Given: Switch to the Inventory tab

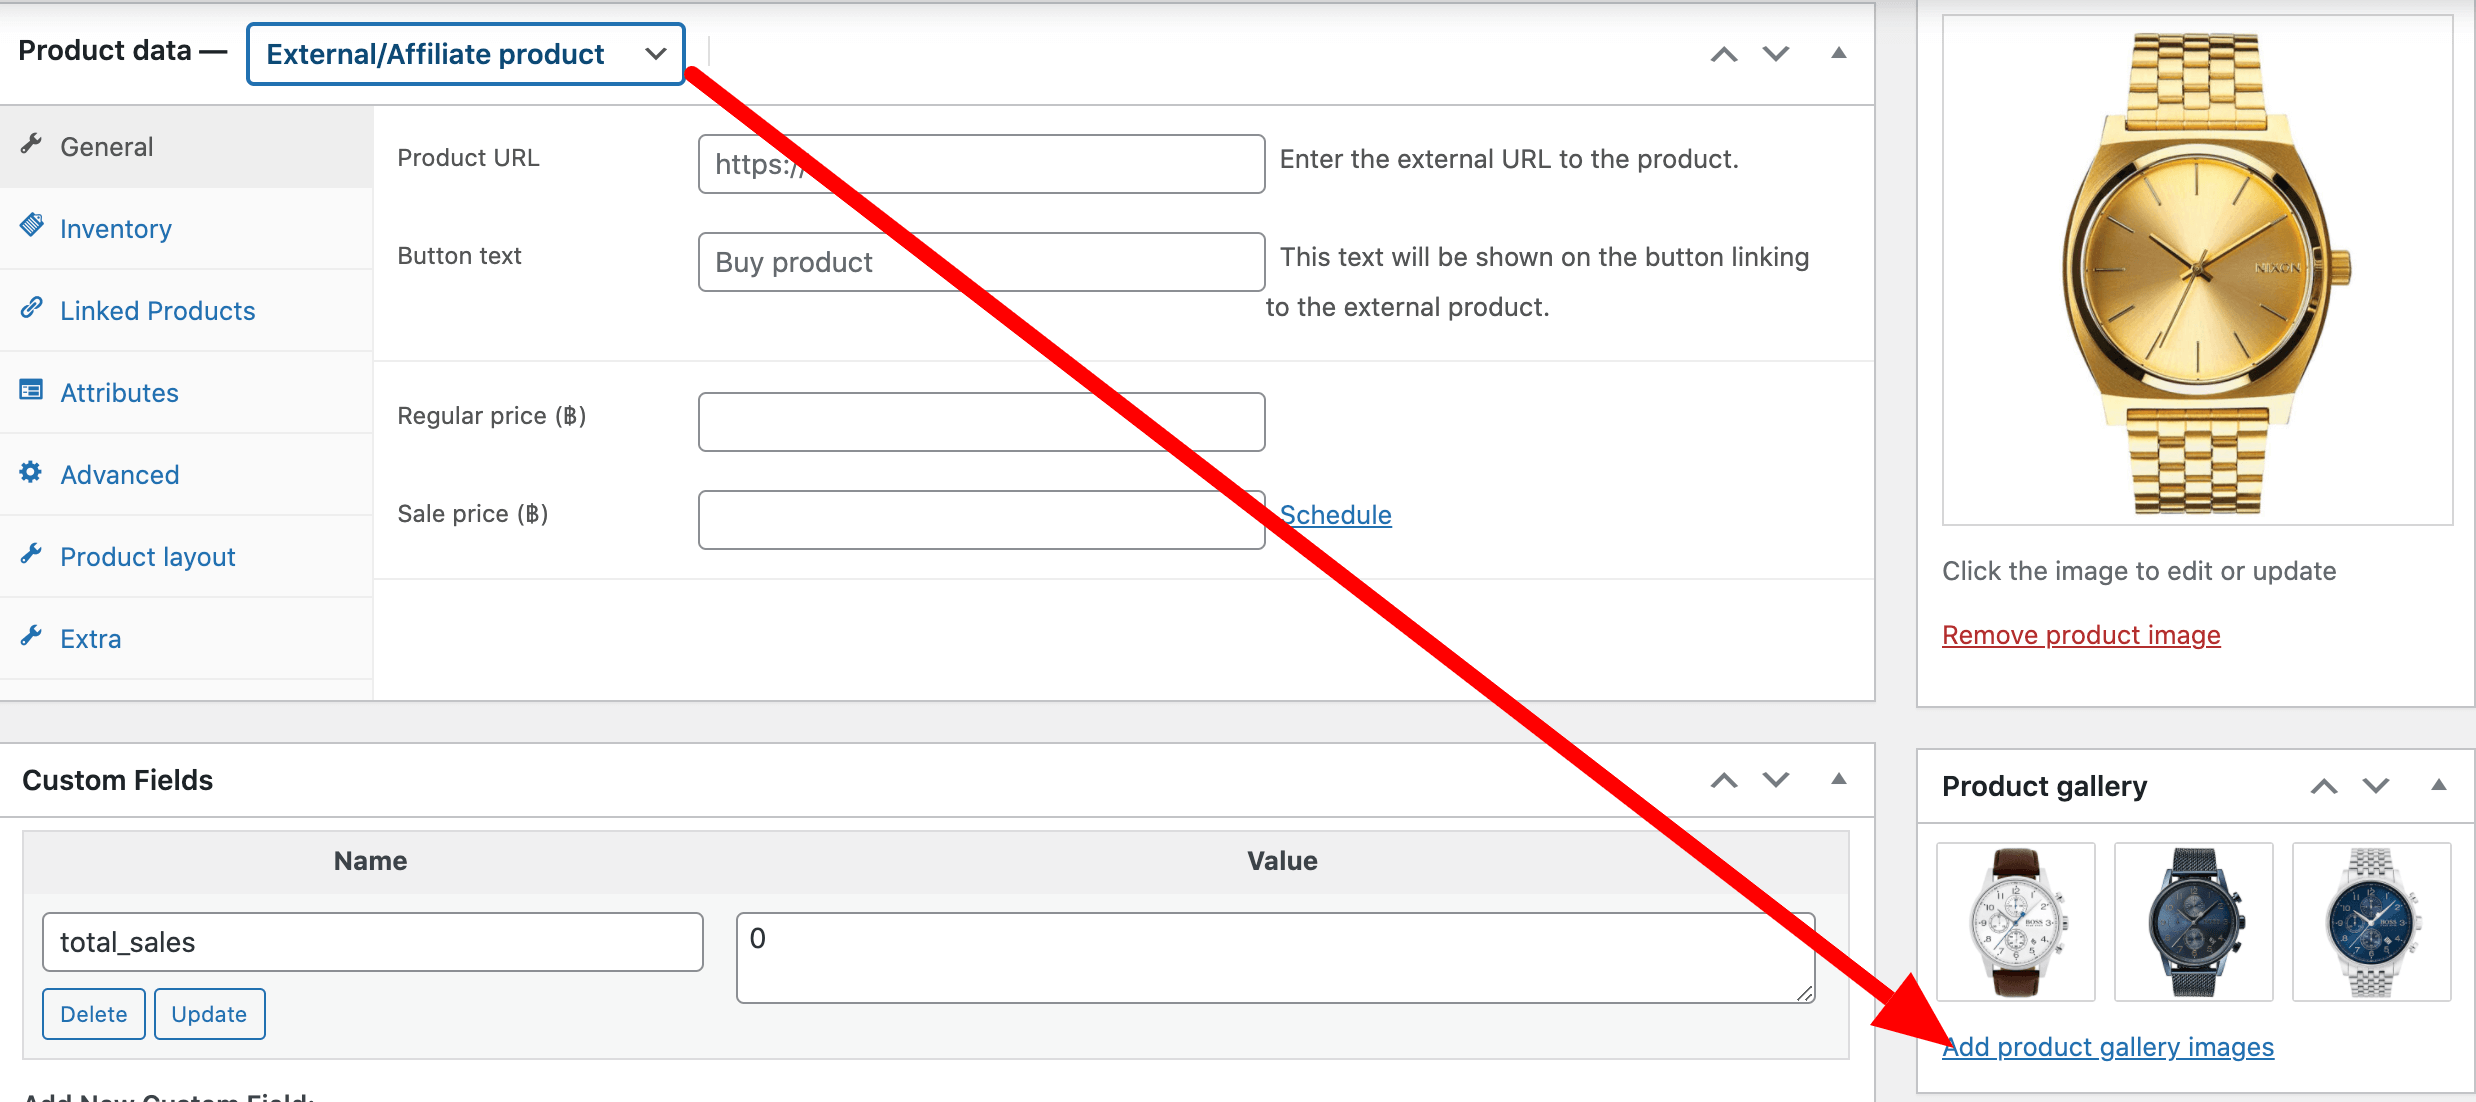Looking at the screenshot, I should coord(116,227).
